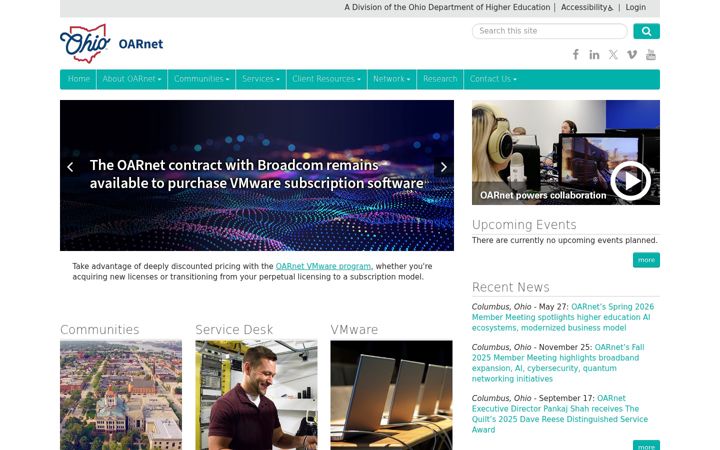Expand the Services dropdown menu

[260, 79]
